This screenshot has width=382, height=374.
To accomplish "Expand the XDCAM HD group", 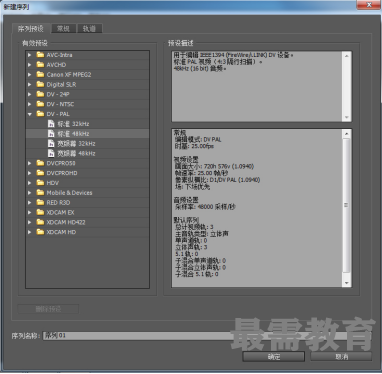I will pos(30,232).
